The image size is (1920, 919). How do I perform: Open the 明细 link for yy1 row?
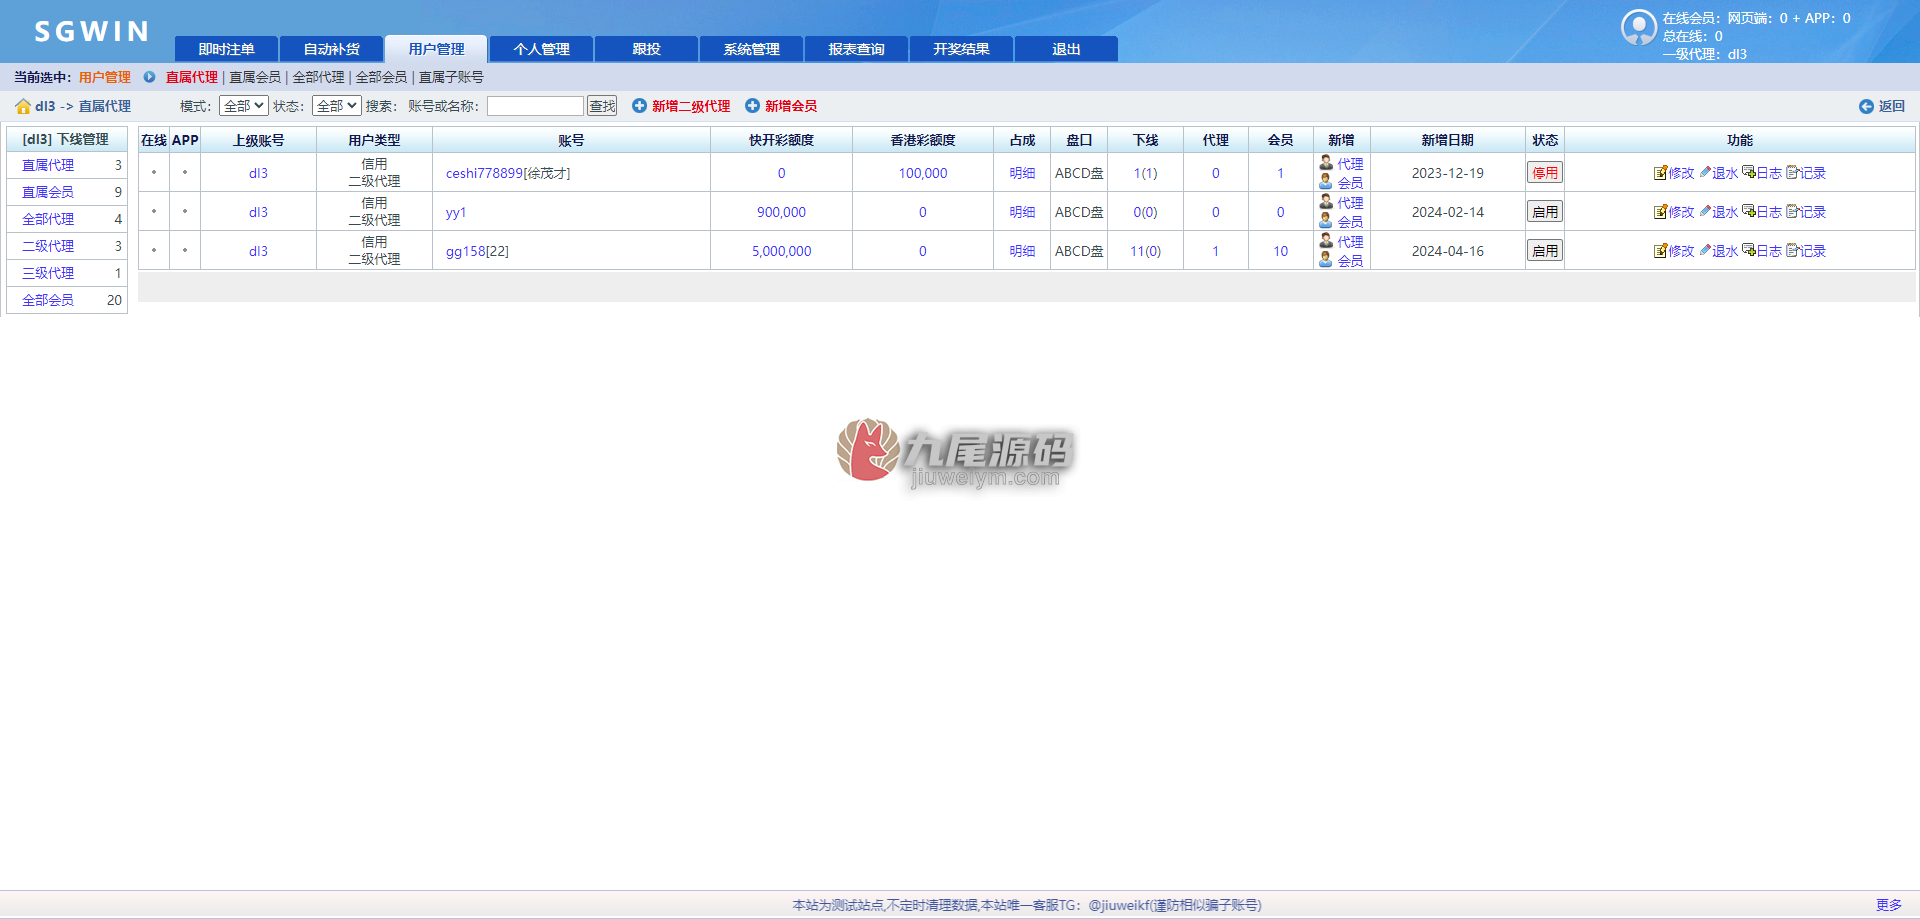[1022, 212]
